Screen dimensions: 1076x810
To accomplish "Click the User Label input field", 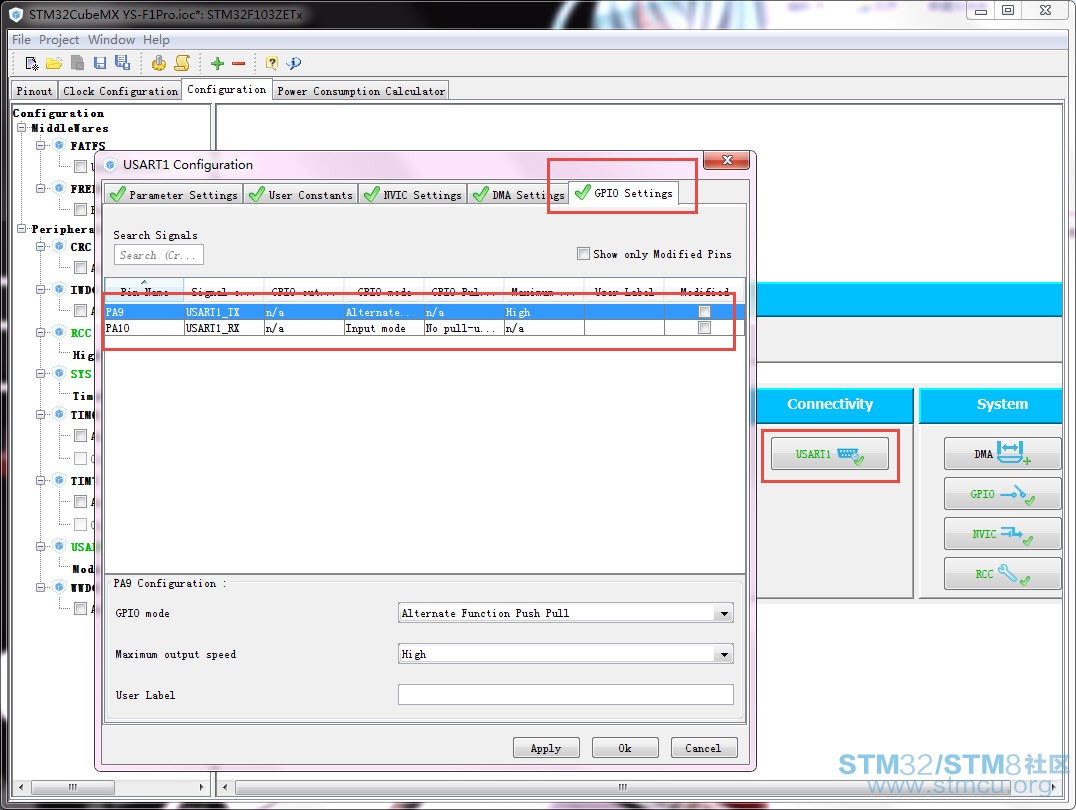I will pos(565,695).
